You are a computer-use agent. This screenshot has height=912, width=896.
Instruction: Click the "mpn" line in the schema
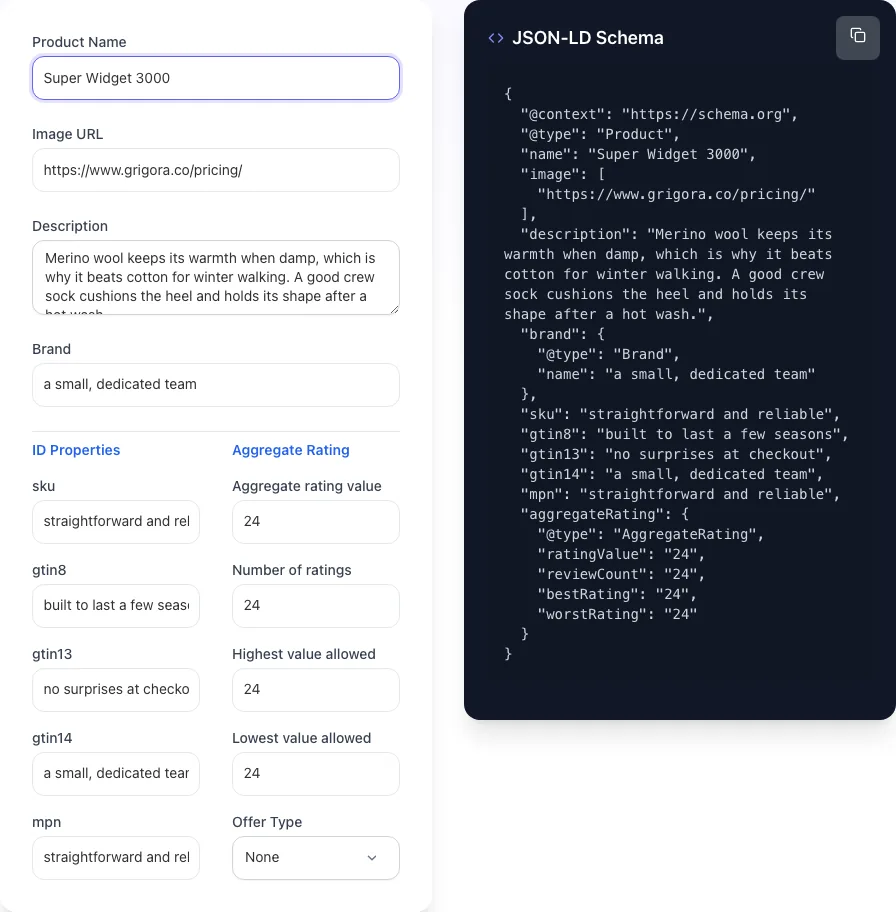coord(680,494)
